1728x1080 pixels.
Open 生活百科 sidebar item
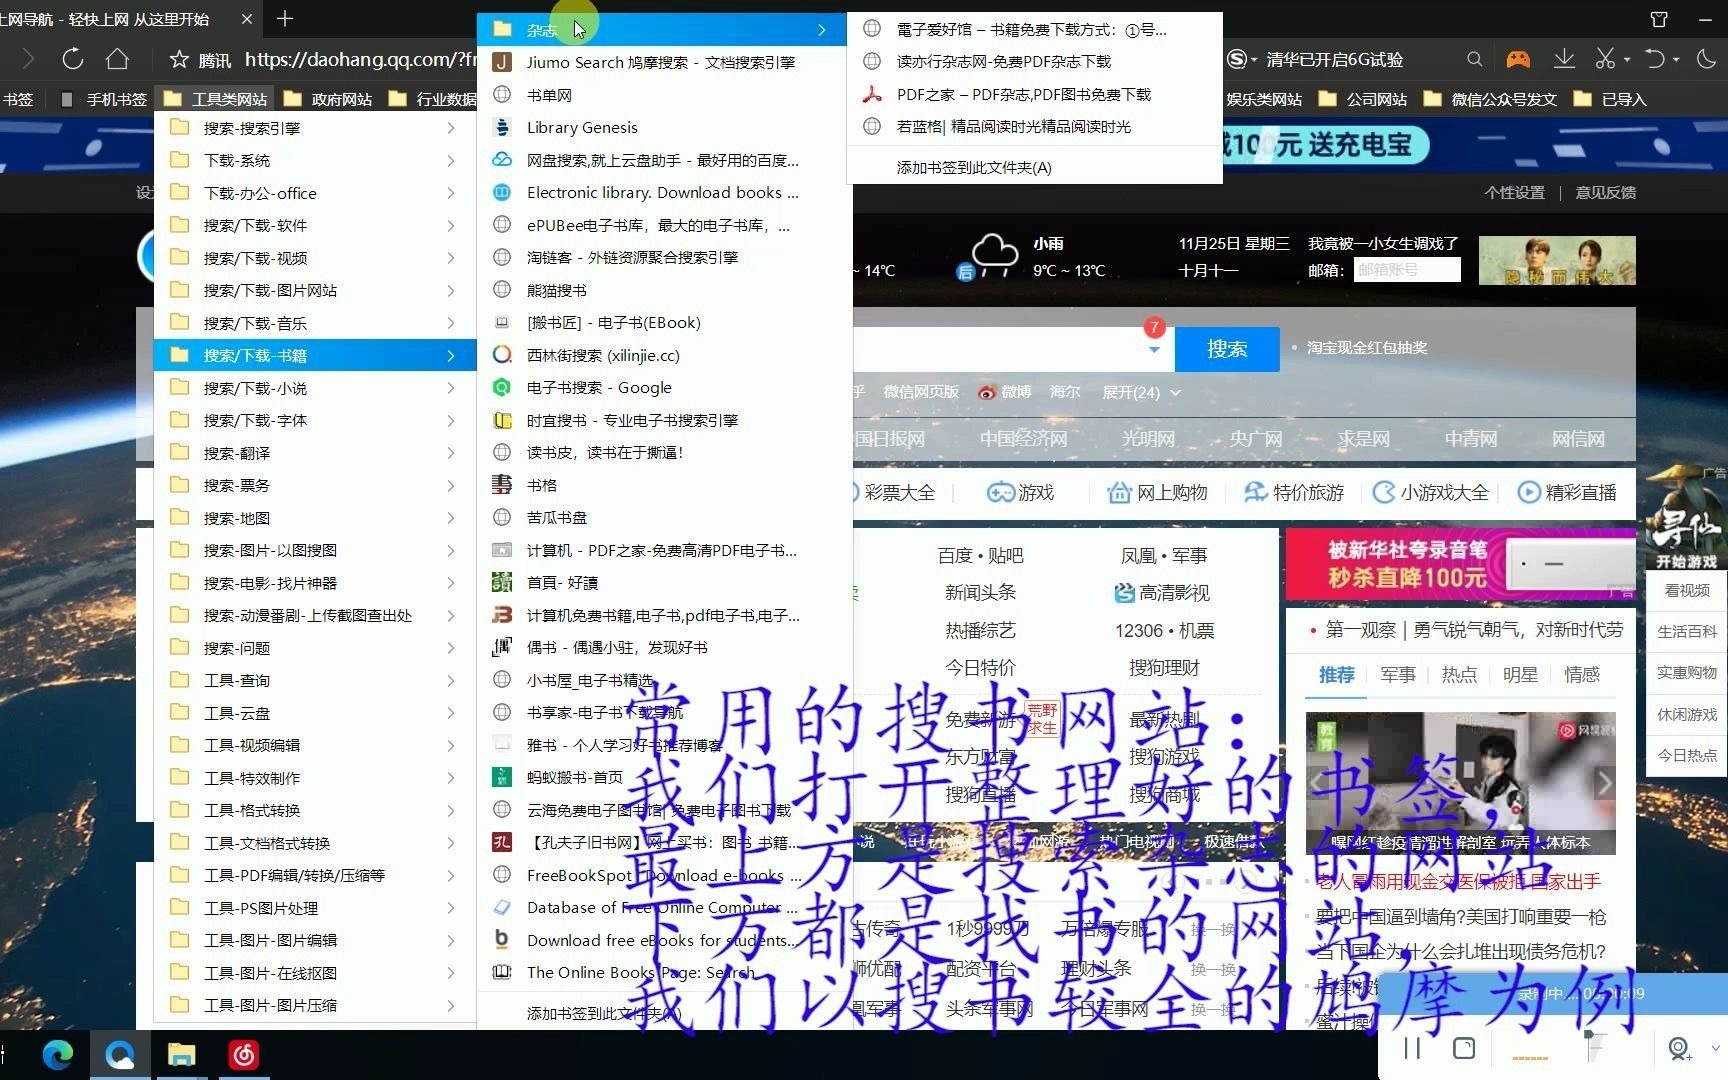click(x=1687, y=631)
